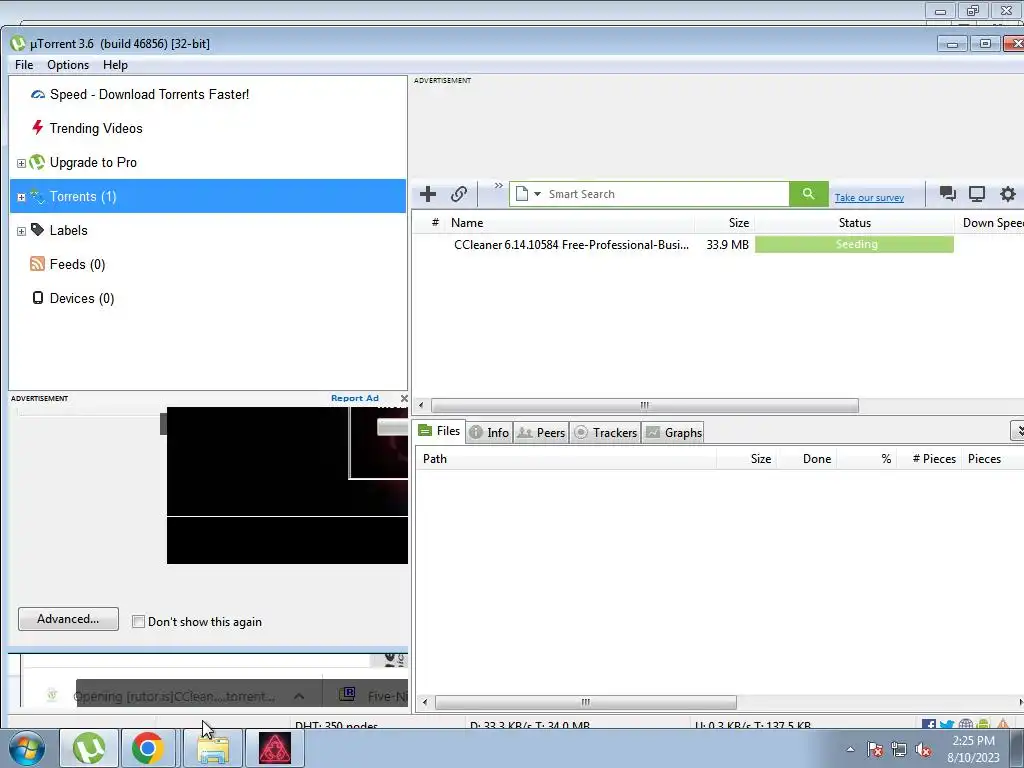Select Labels in sidebar
The image size is (1024, 768).
pos(69,230)
